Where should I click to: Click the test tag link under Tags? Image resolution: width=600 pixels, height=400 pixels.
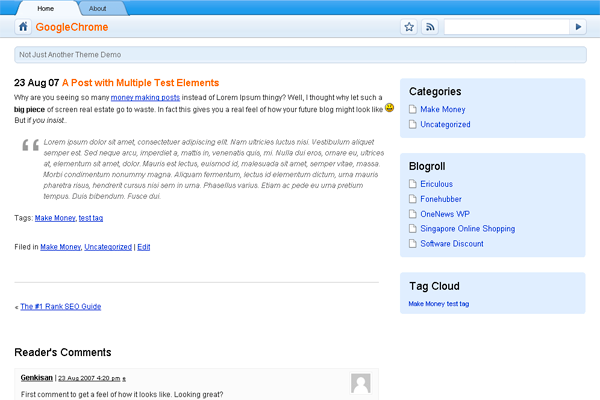91,218
